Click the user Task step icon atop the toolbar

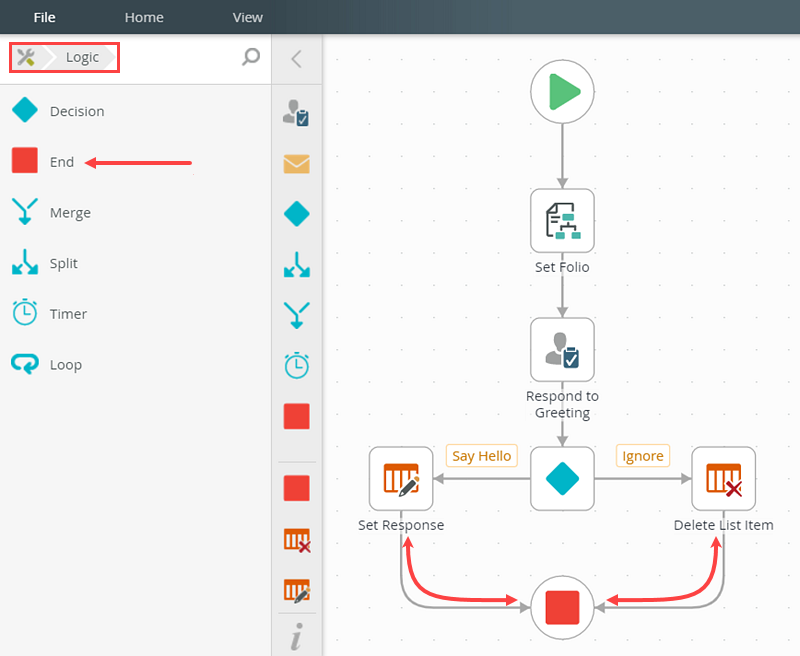click(297, 113)
